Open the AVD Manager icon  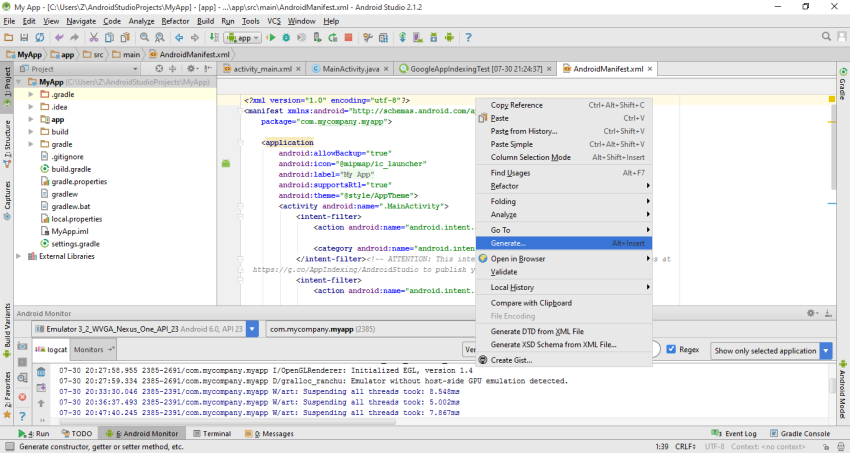(x=418, y=37)
